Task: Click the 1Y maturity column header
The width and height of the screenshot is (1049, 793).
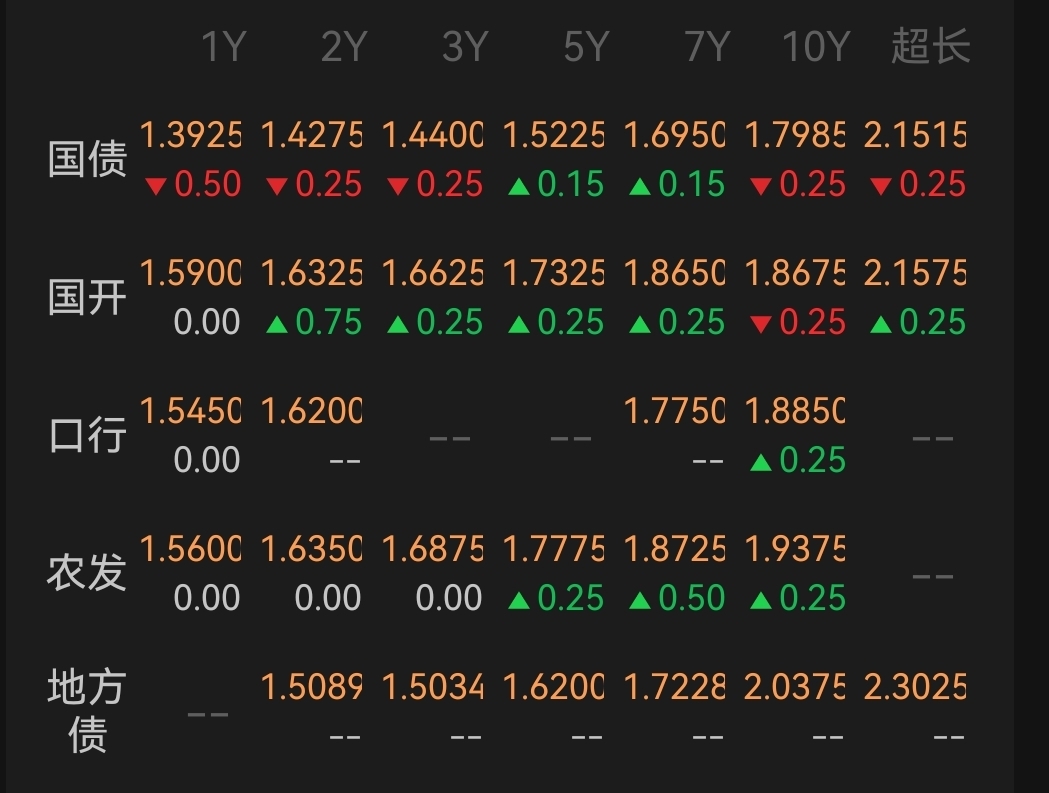Action: tap(223, 47)
